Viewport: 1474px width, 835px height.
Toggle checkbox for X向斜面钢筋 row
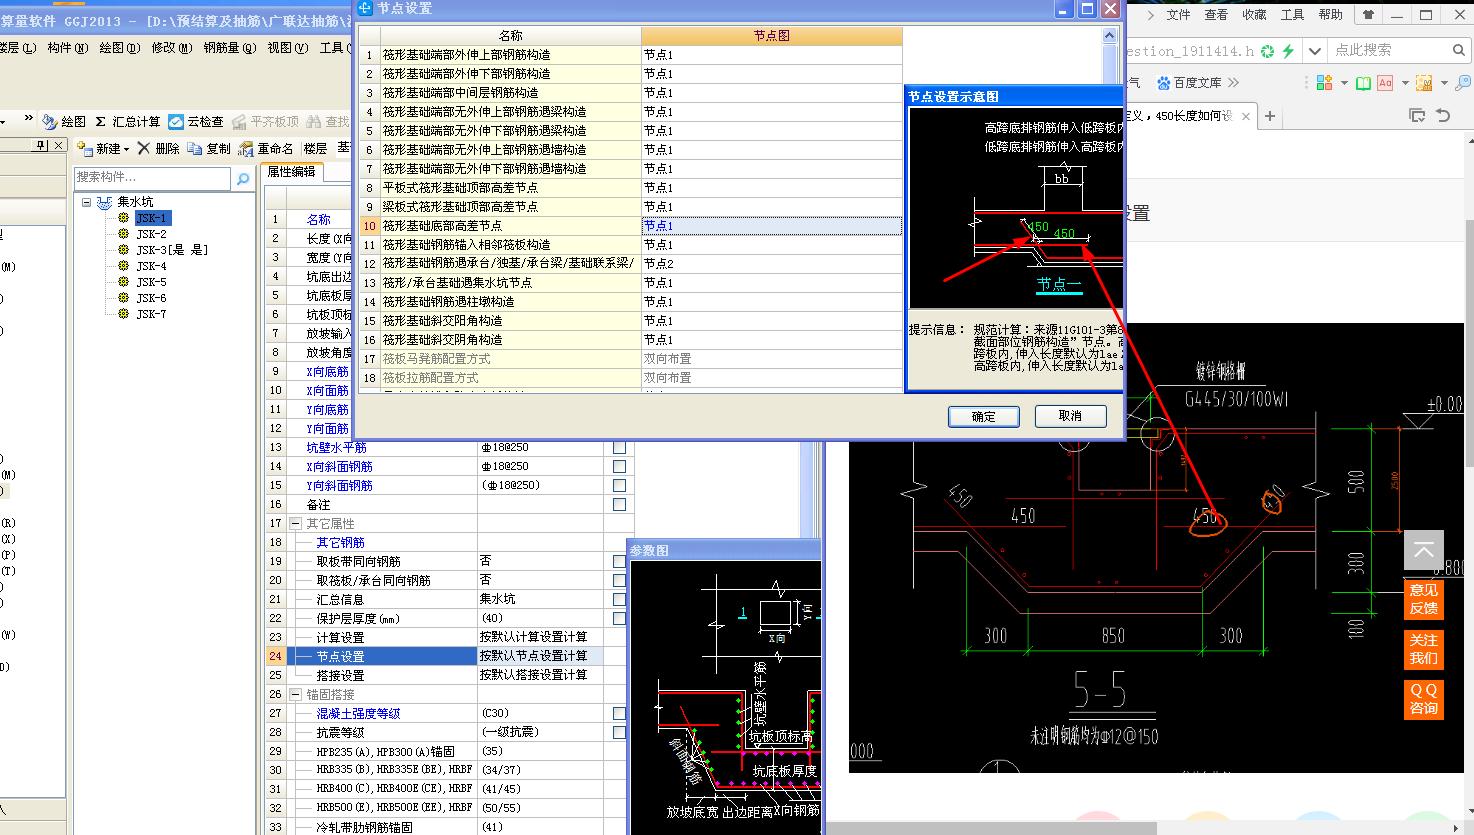pyautogui.click(x=619, y=467)
